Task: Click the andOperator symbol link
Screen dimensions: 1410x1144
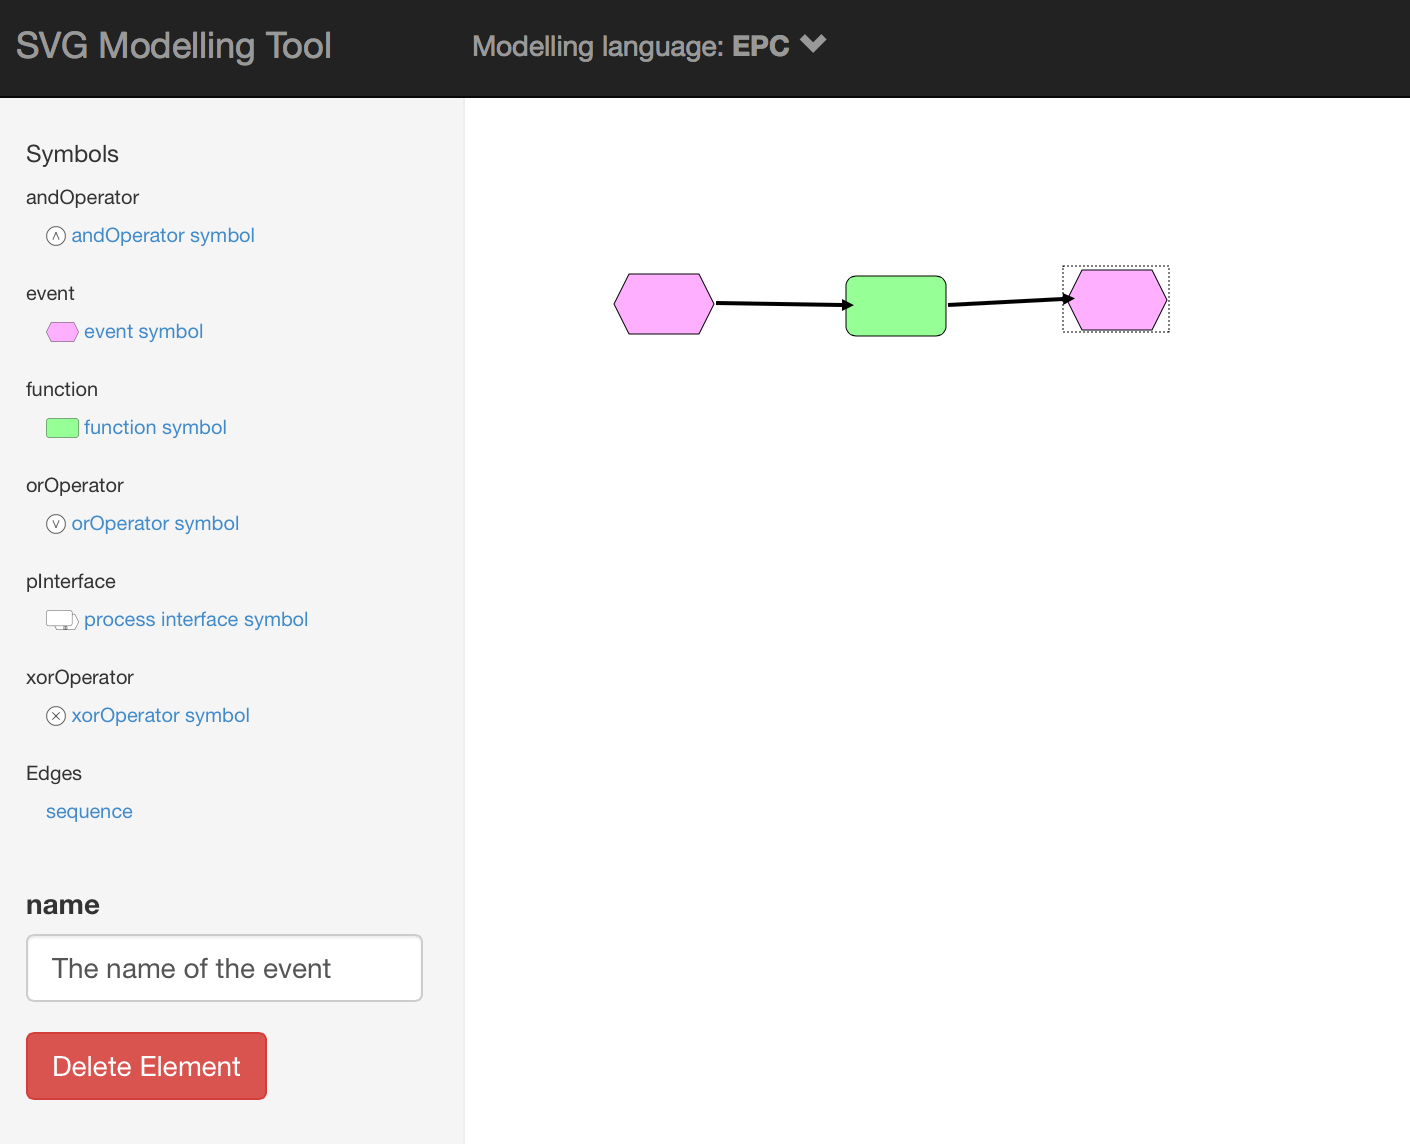Action: (x=163, y=236)
